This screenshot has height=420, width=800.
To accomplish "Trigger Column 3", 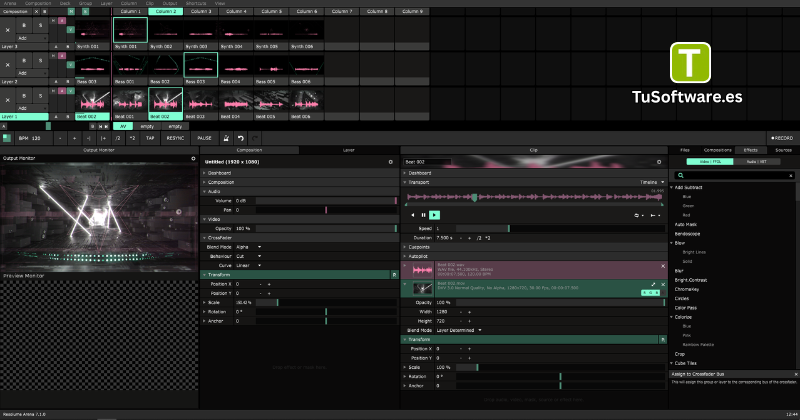I will [201, 11].
